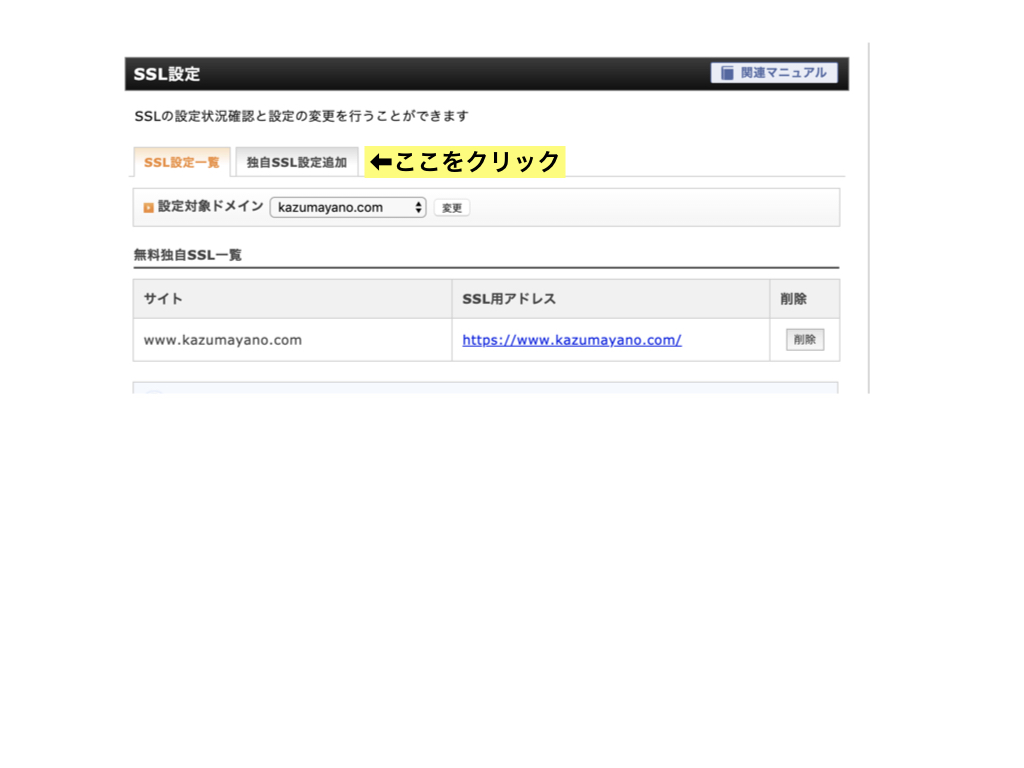Click the 設定対象ドメイン label text
Viewport: 1024px width, 768px height.
coord(210,206)
